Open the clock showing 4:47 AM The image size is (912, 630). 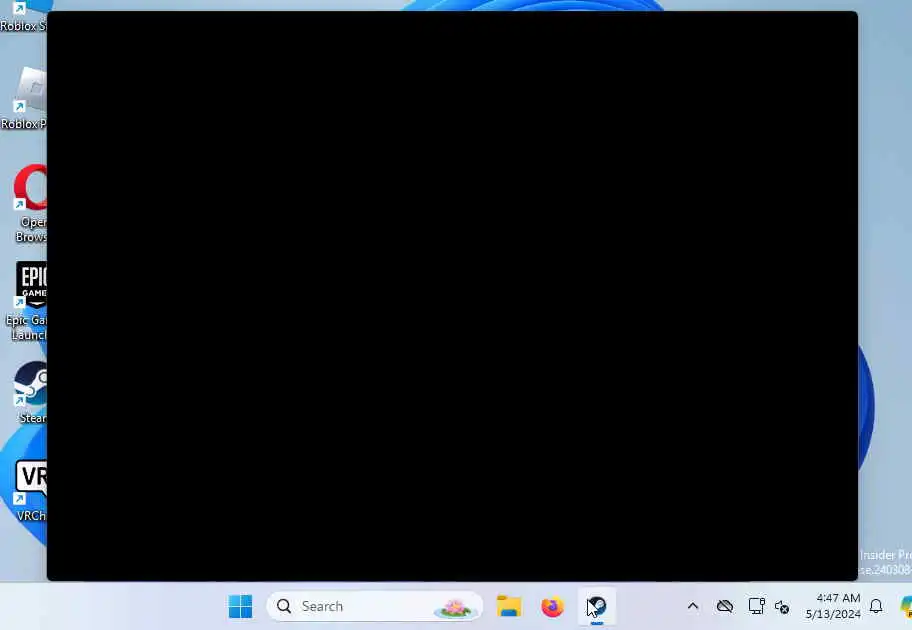833,606
